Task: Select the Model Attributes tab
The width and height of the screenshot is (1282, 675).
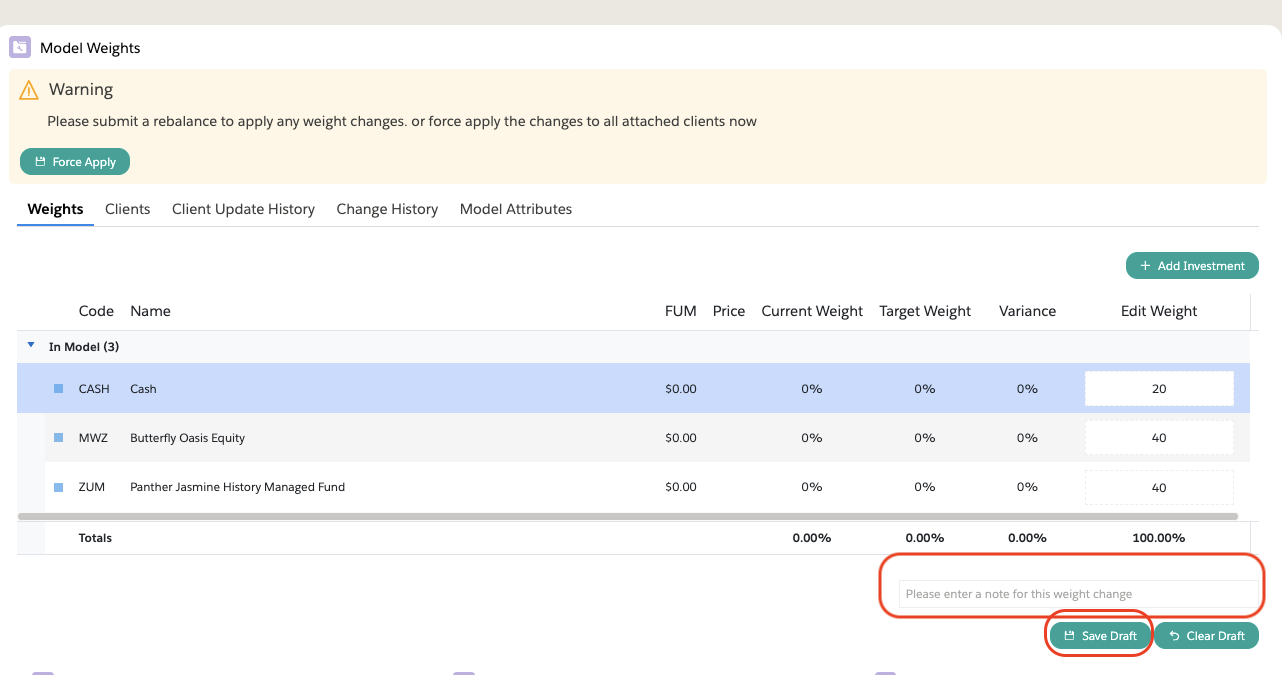Action: point(515,209)
